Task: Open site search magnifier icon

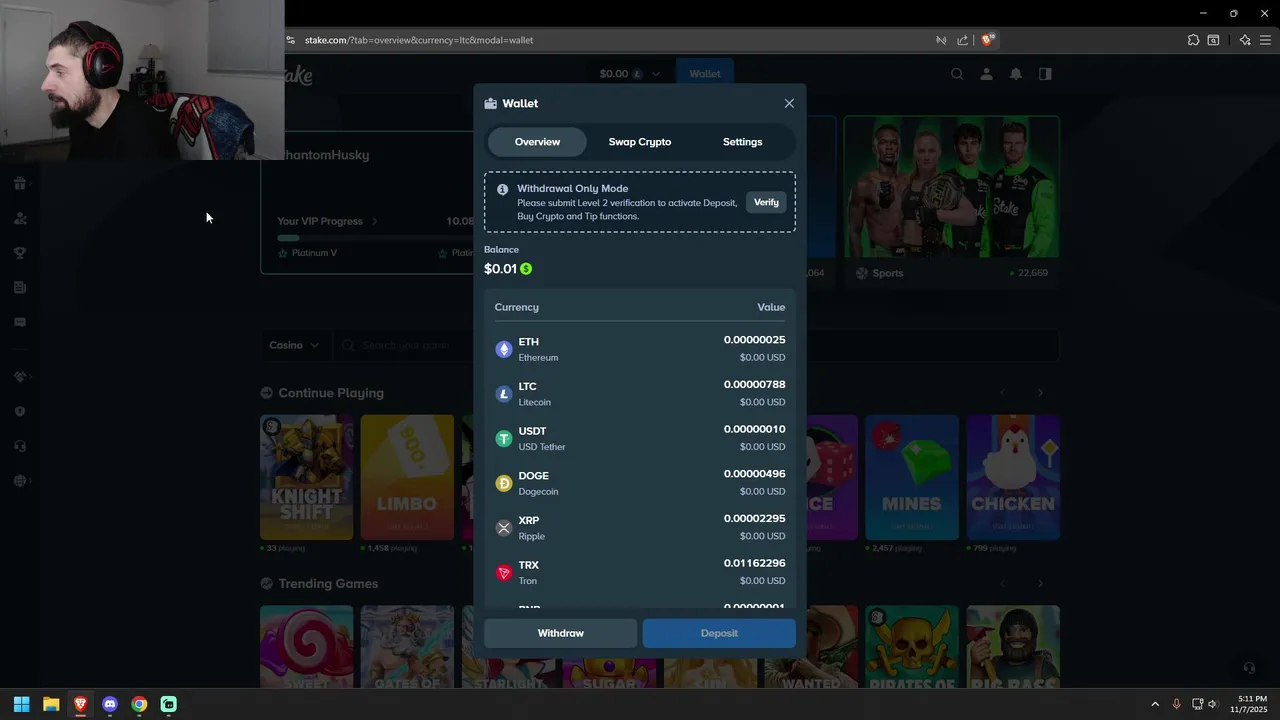Action: click(x=957, y=74)
